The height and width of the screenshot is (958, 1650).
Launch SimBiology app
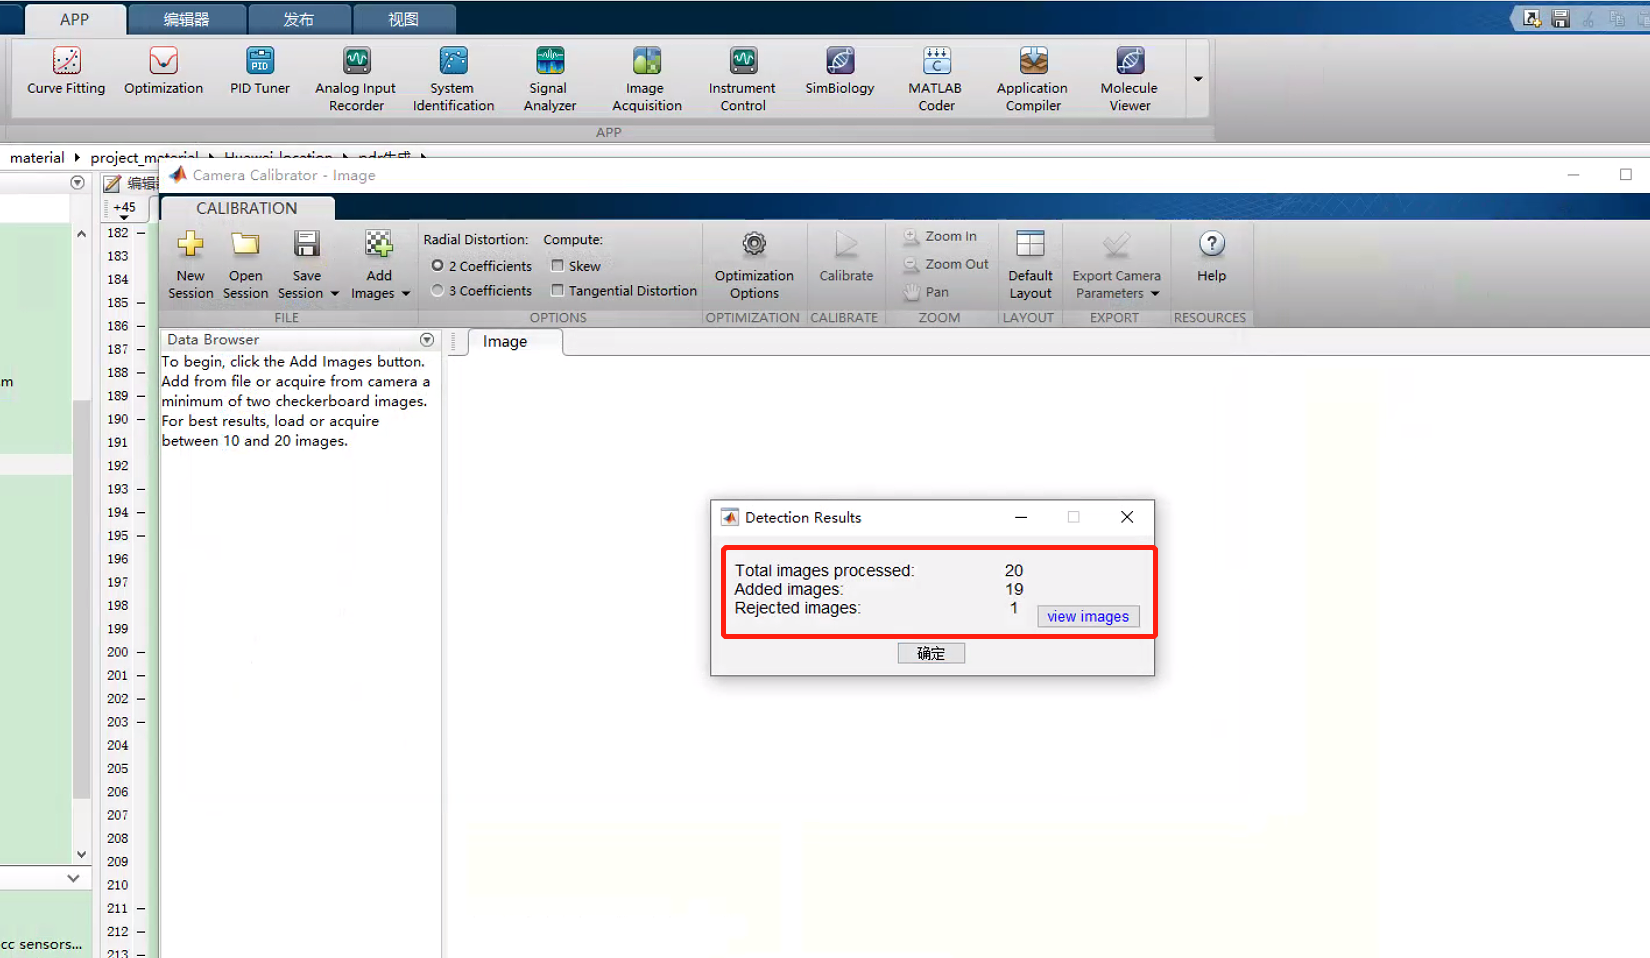pyautogui.click(x=840, y=71)
